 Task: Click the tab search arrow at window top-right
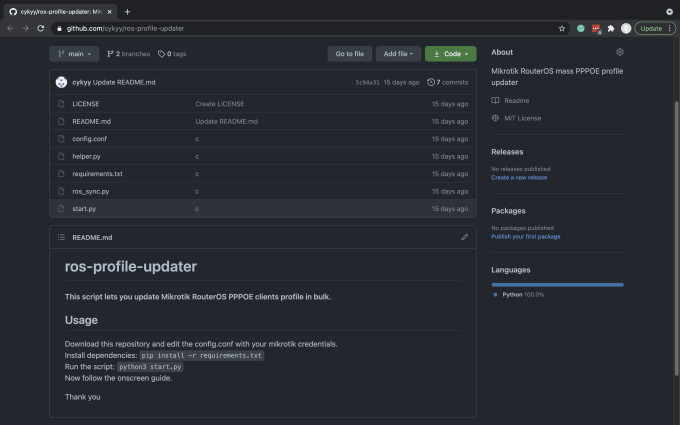(x=669, y=12)
